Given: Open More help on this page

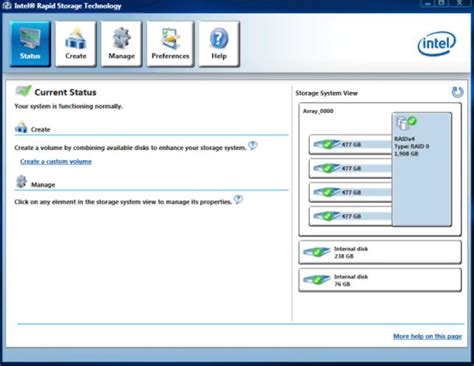Looking at the screenshot, I should (x=427, y=336).
